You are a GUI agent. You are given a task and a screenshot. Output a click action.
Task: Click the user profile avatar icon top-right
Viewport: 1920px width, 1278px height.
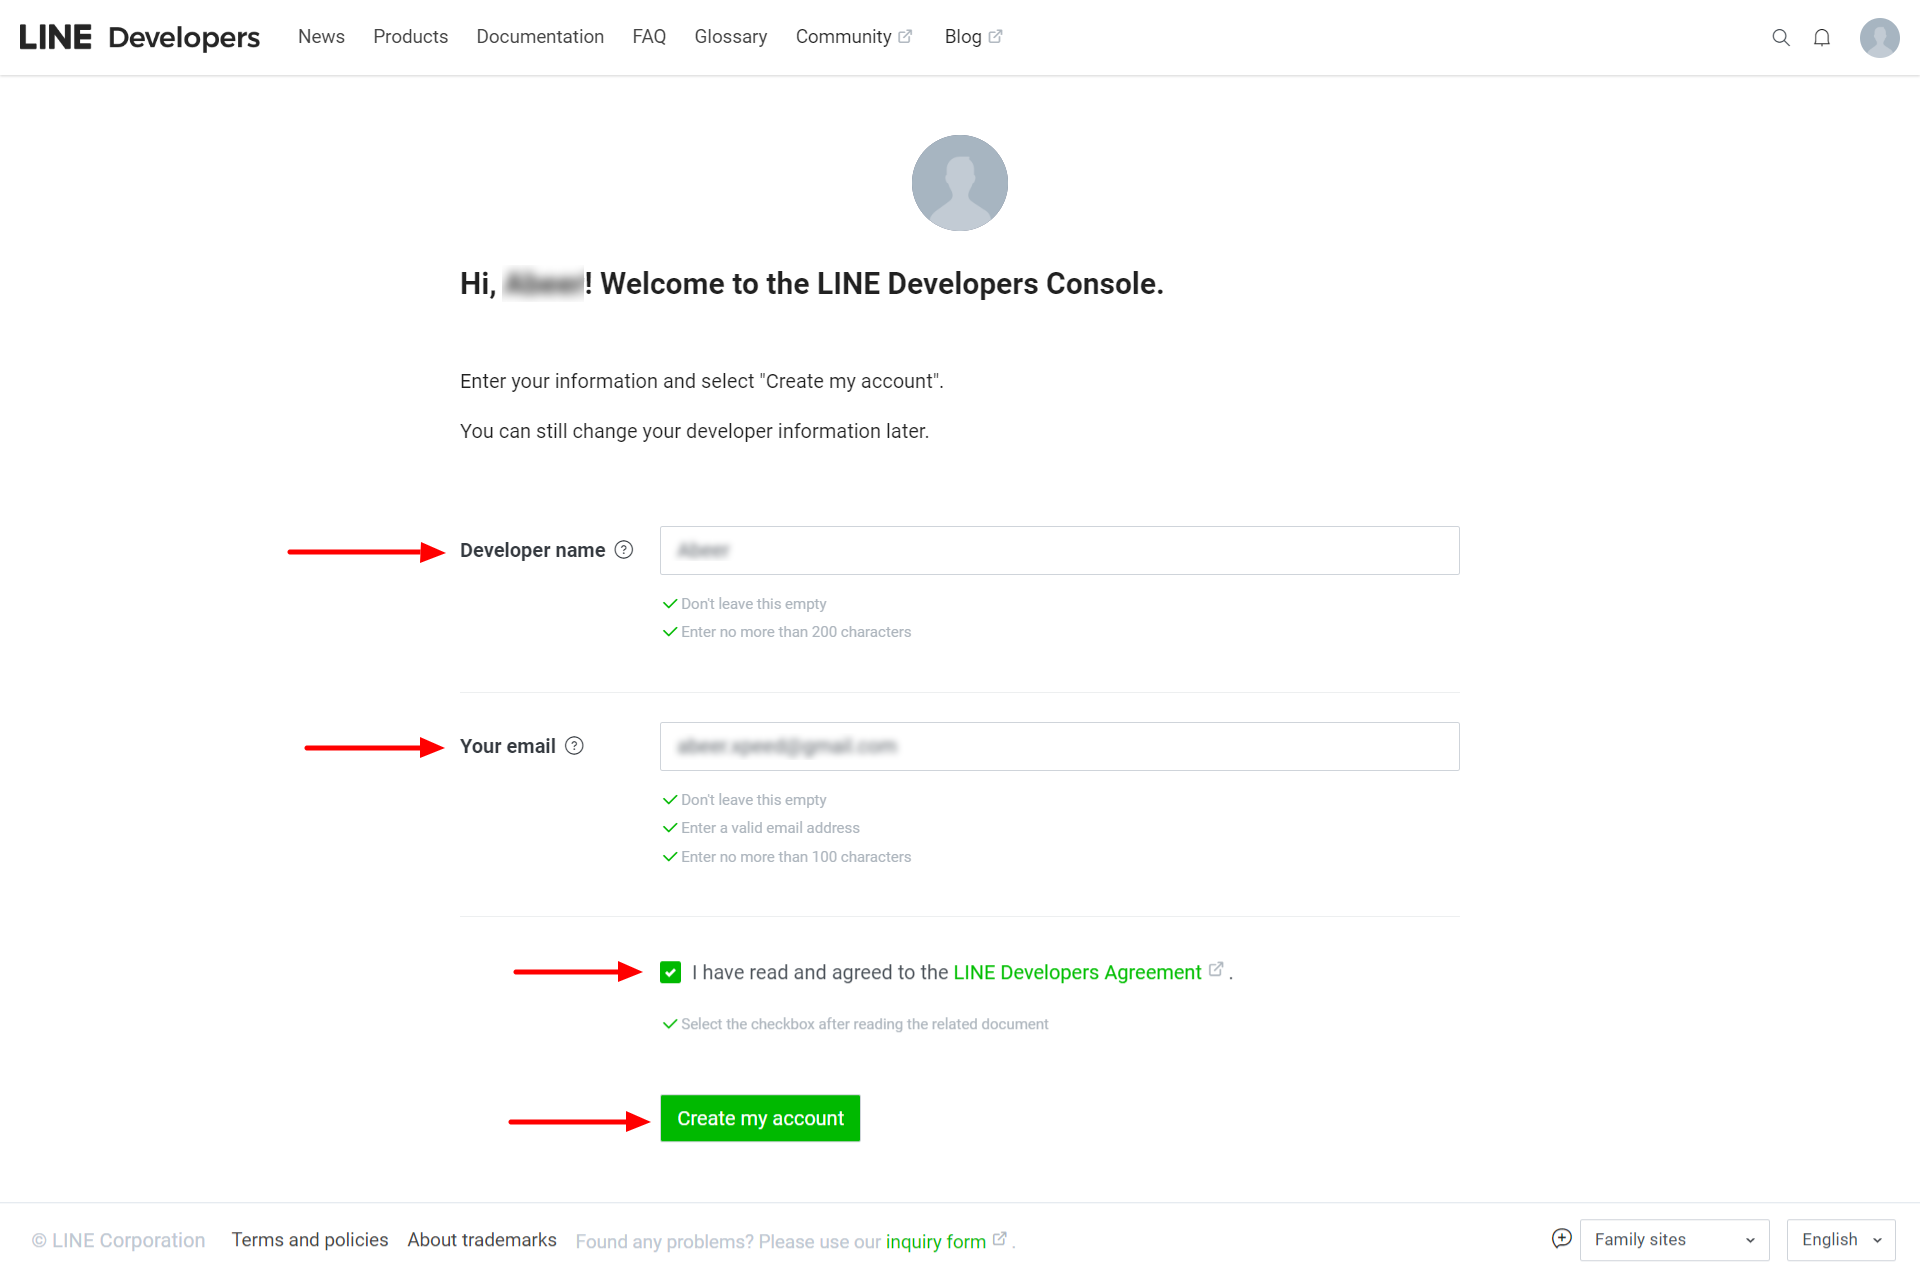point(1880,37)
